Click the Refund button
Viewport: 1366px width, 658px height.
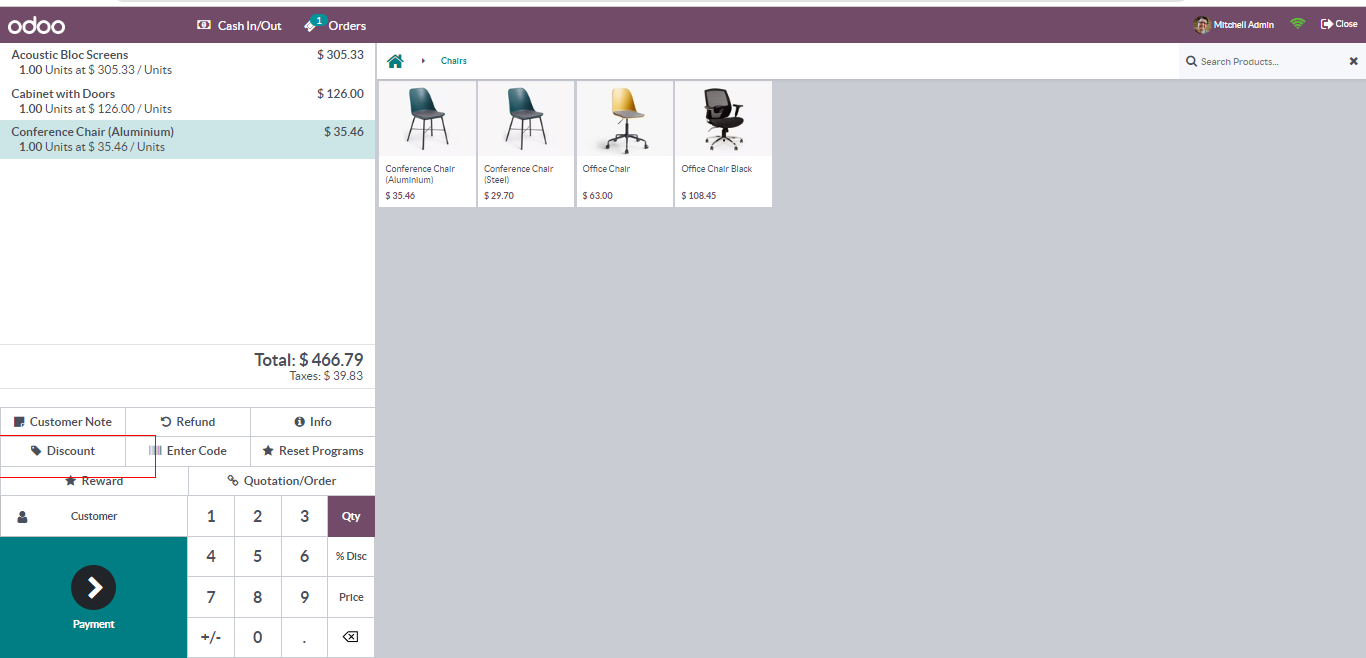188,422
